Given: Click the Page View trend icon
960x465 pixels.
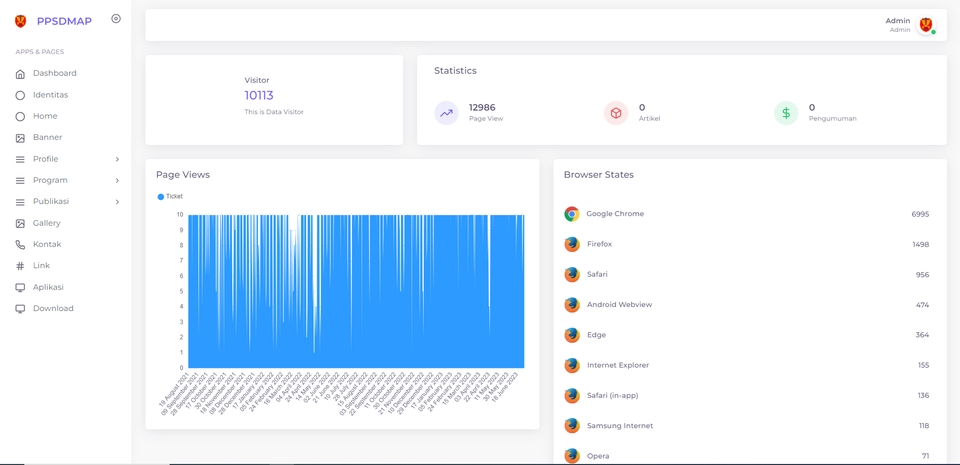Looking at the screenshot, I should [446, 113].
